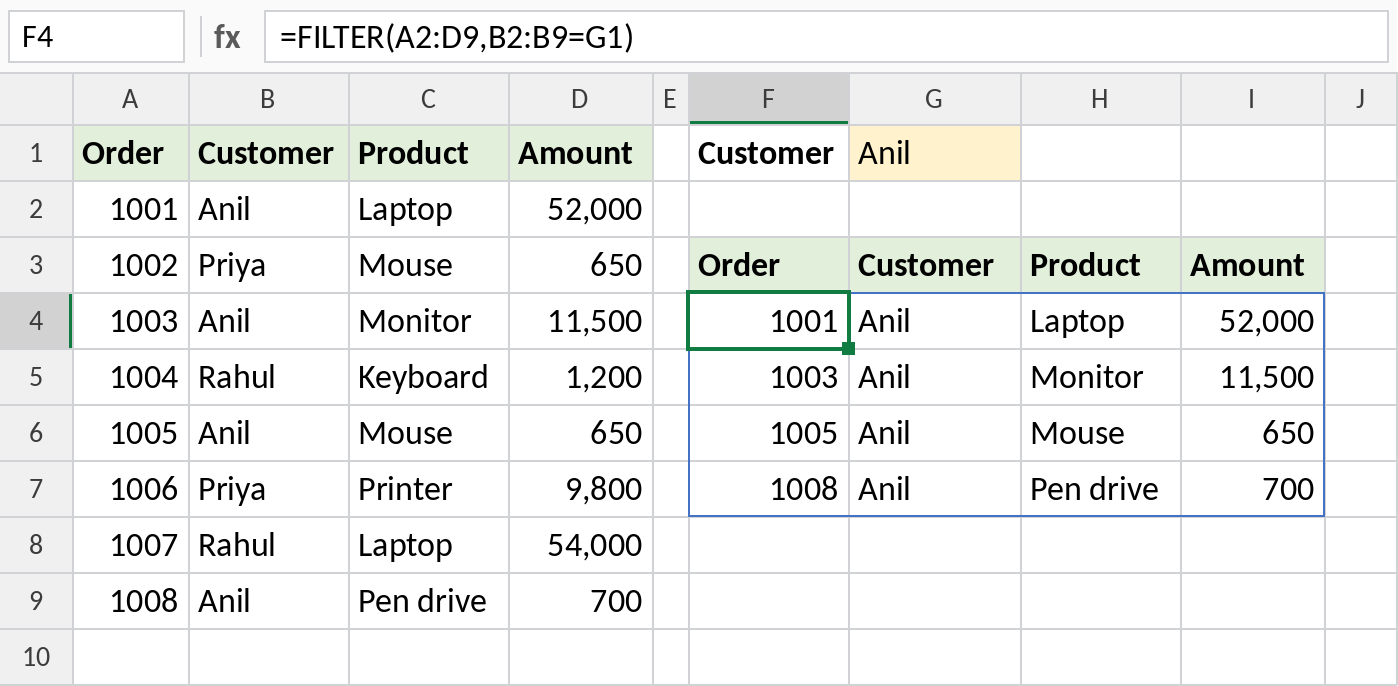1398x686 pixels.
Task: Select row 2 header
Action: 36,209
